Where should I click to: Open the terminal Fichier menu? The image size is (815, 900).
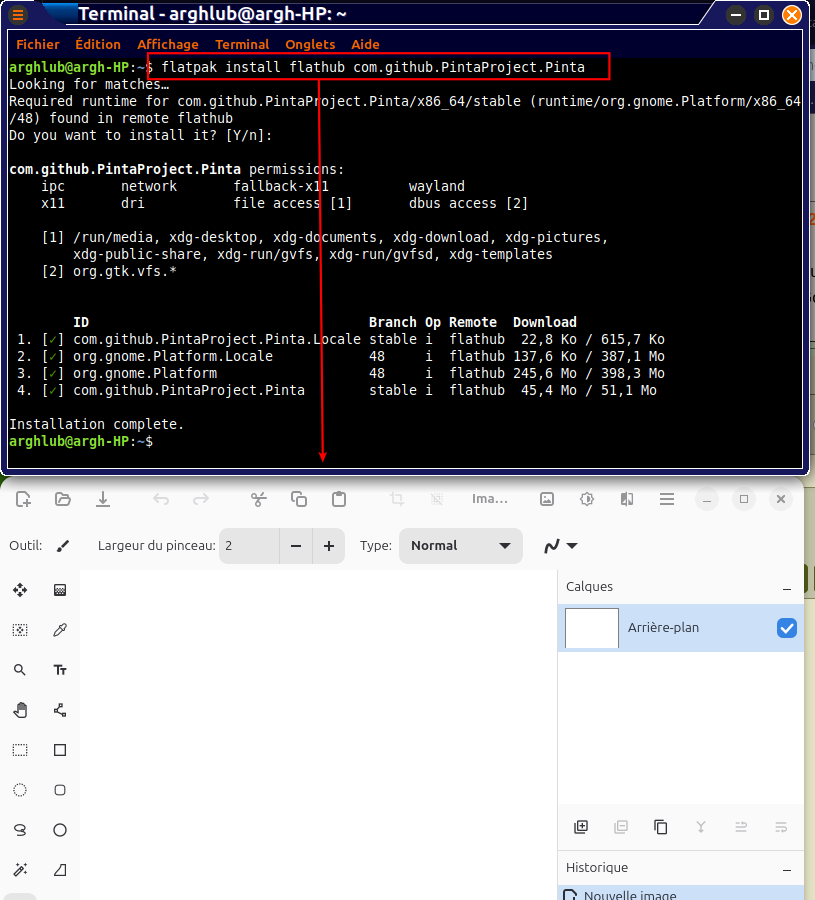pyautogui.click(x=38, y=44)
